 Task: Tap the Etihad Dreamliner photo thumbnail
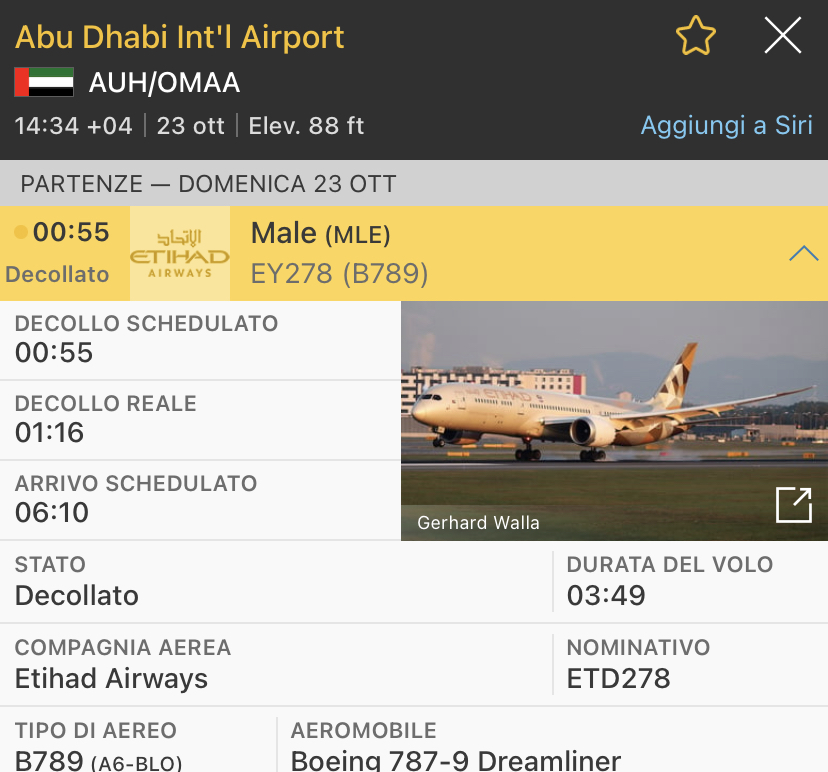click(x=613, y=420)
